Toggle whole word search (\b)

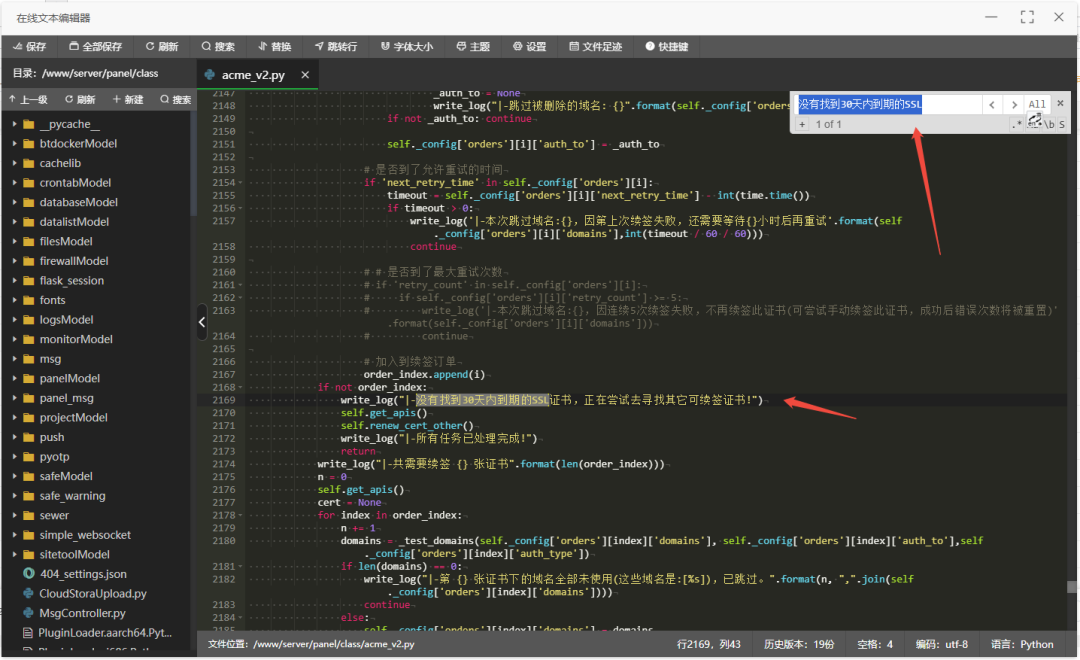[1049, 125]
